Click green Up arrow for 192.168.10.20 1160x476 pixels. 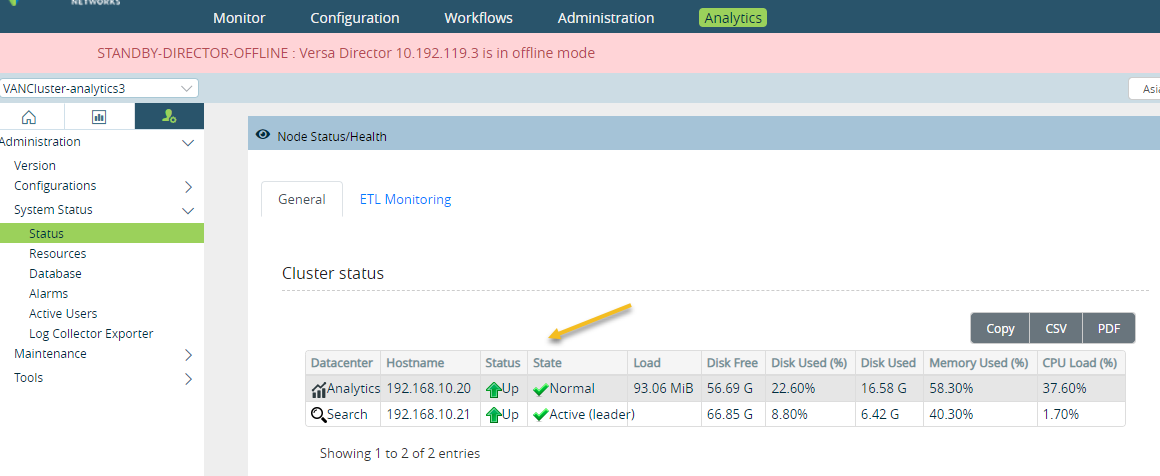click(493, 389)
